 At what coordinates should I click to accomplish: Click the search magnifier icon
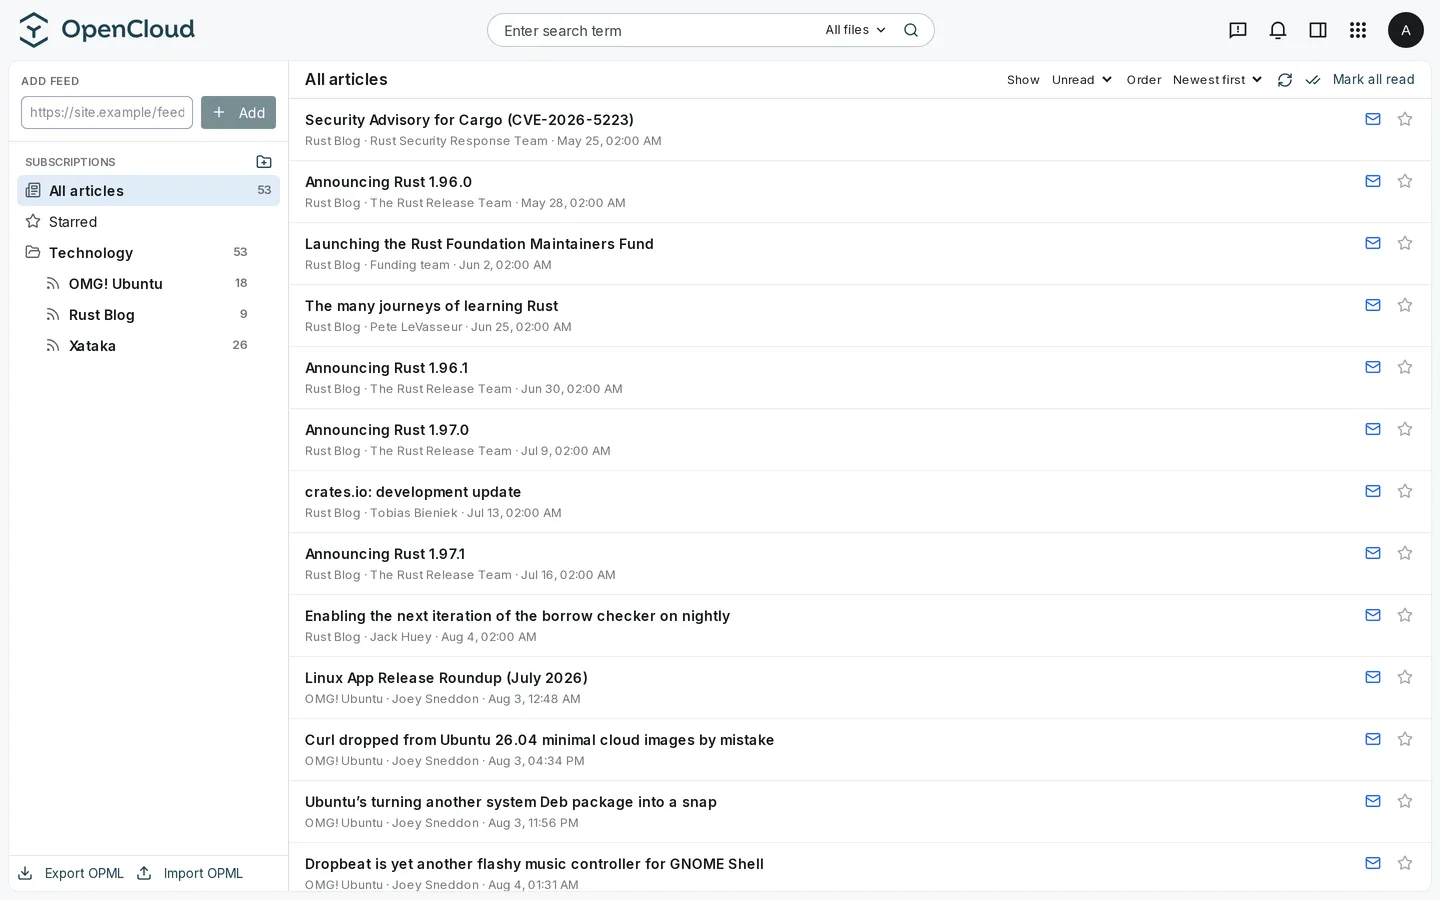(x=911, y=30)
